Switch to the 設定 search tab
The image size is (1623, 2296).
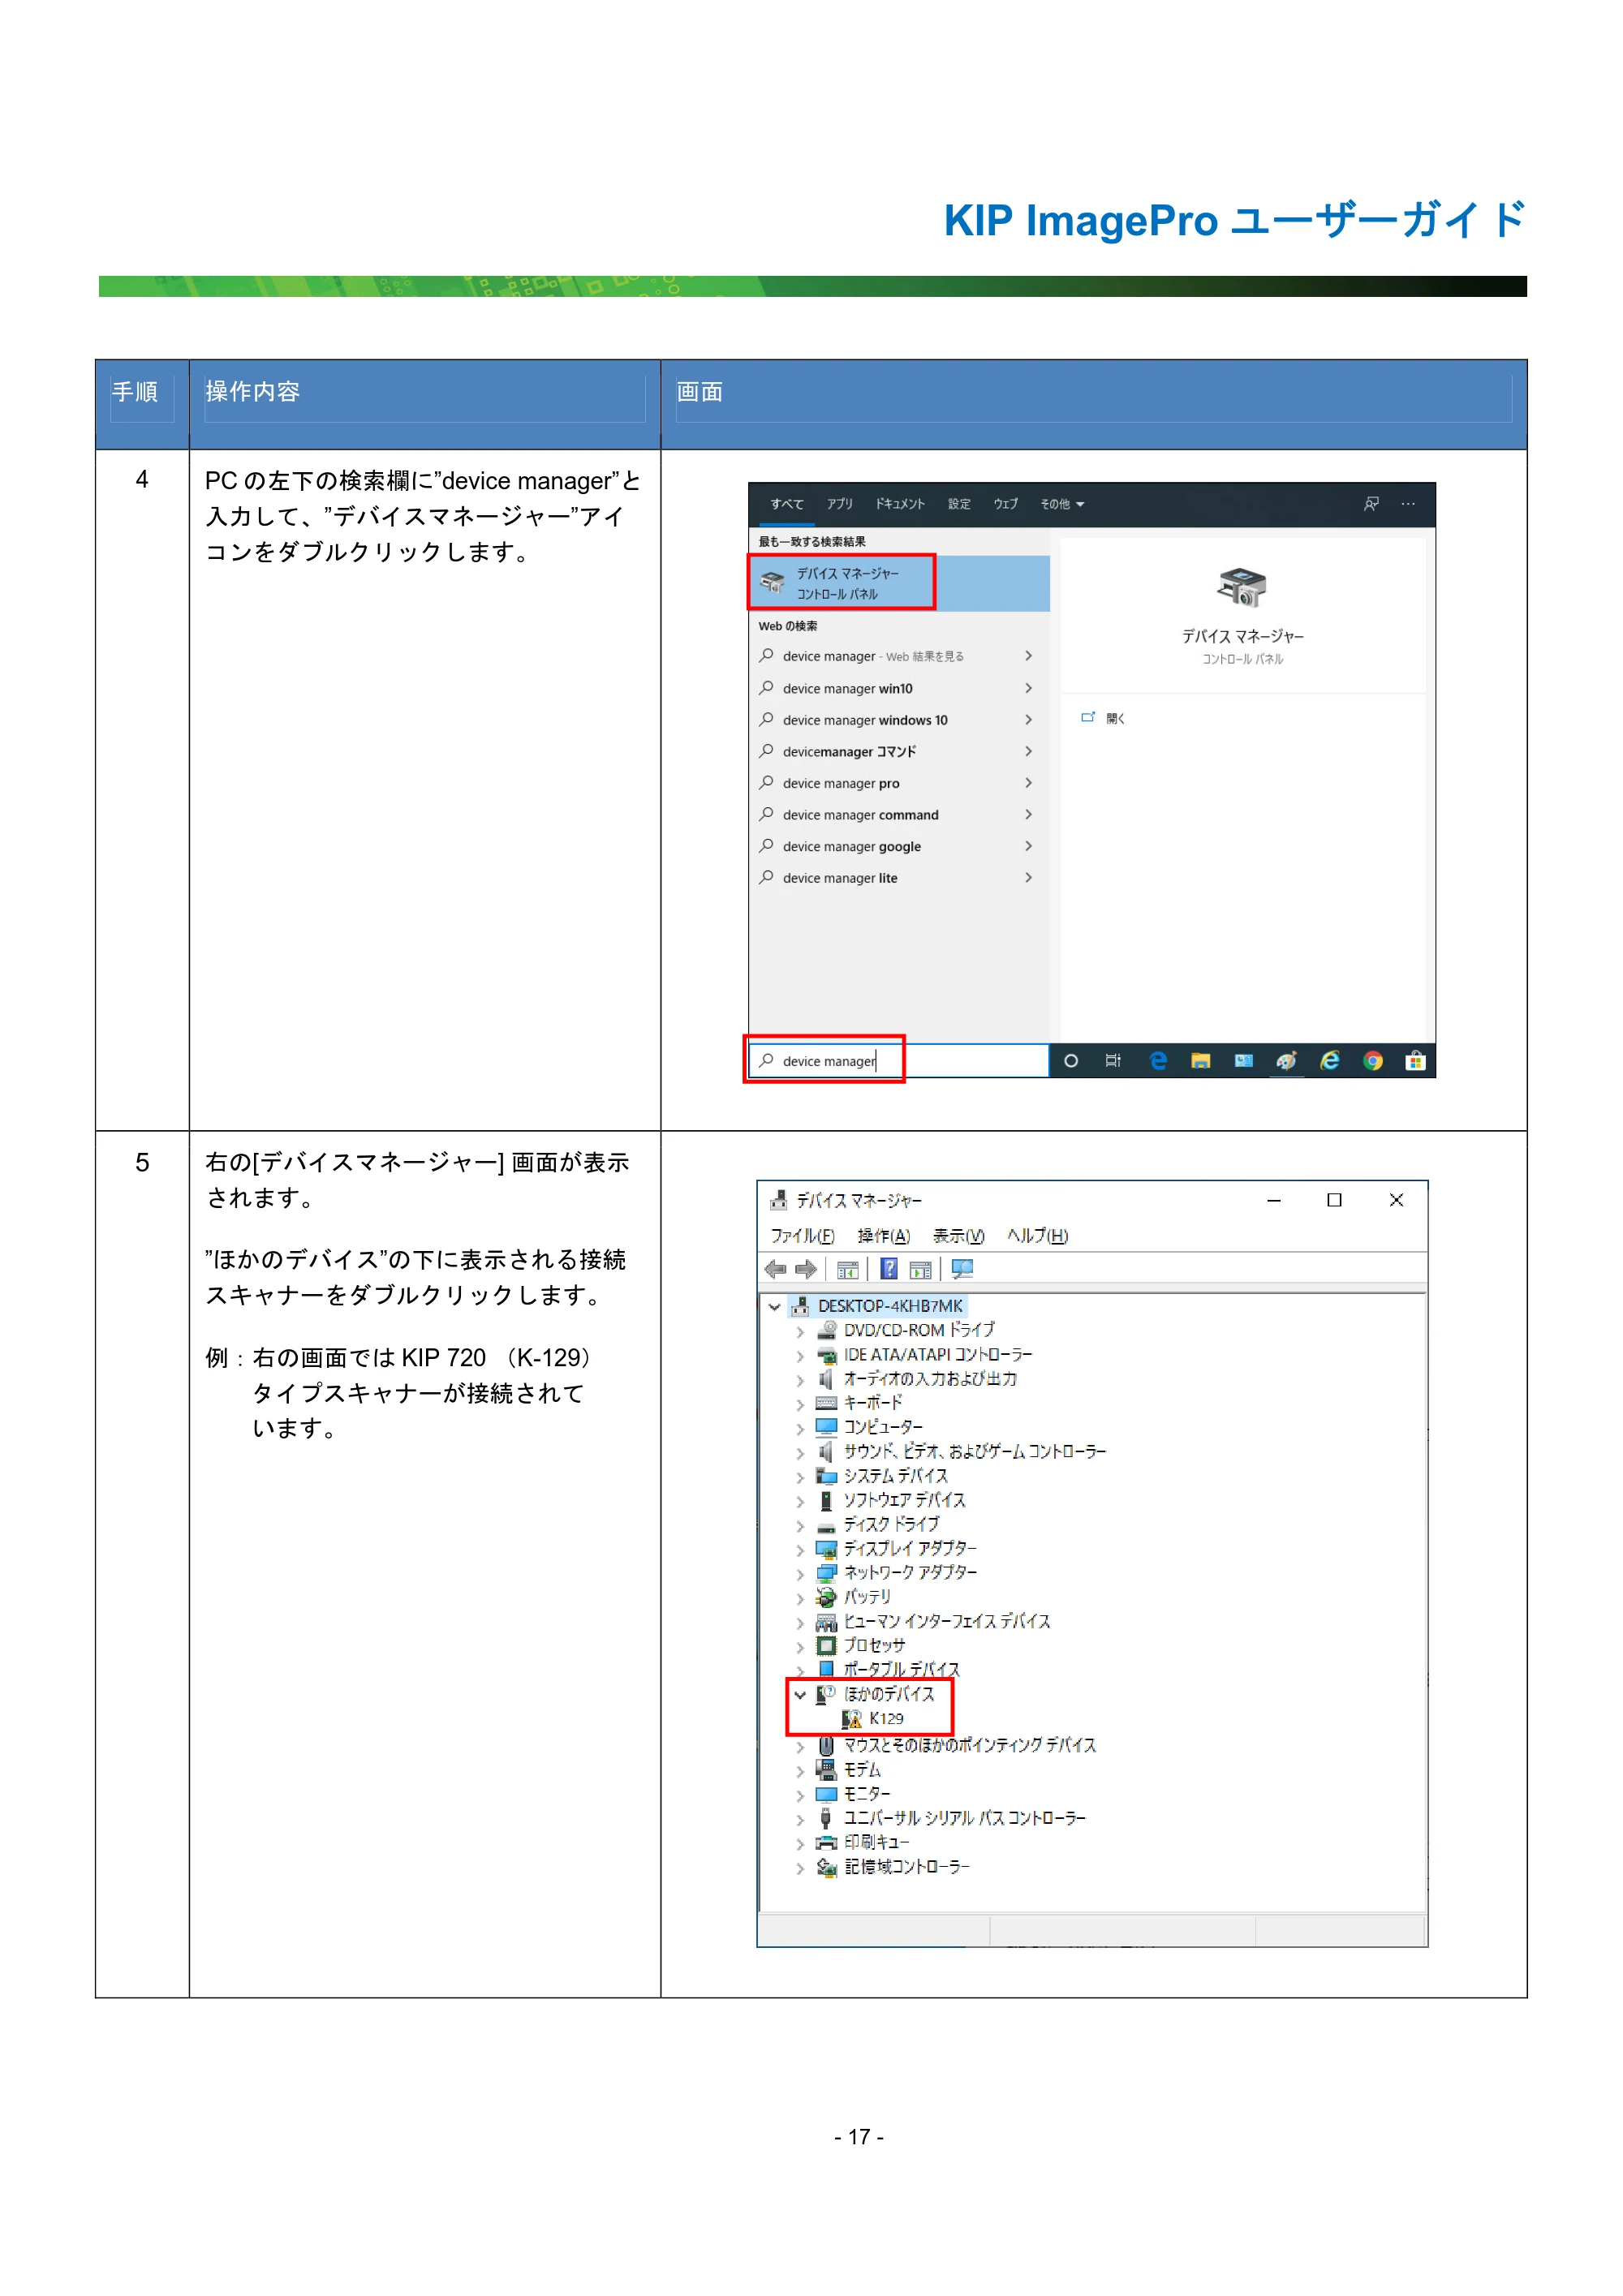959,504
